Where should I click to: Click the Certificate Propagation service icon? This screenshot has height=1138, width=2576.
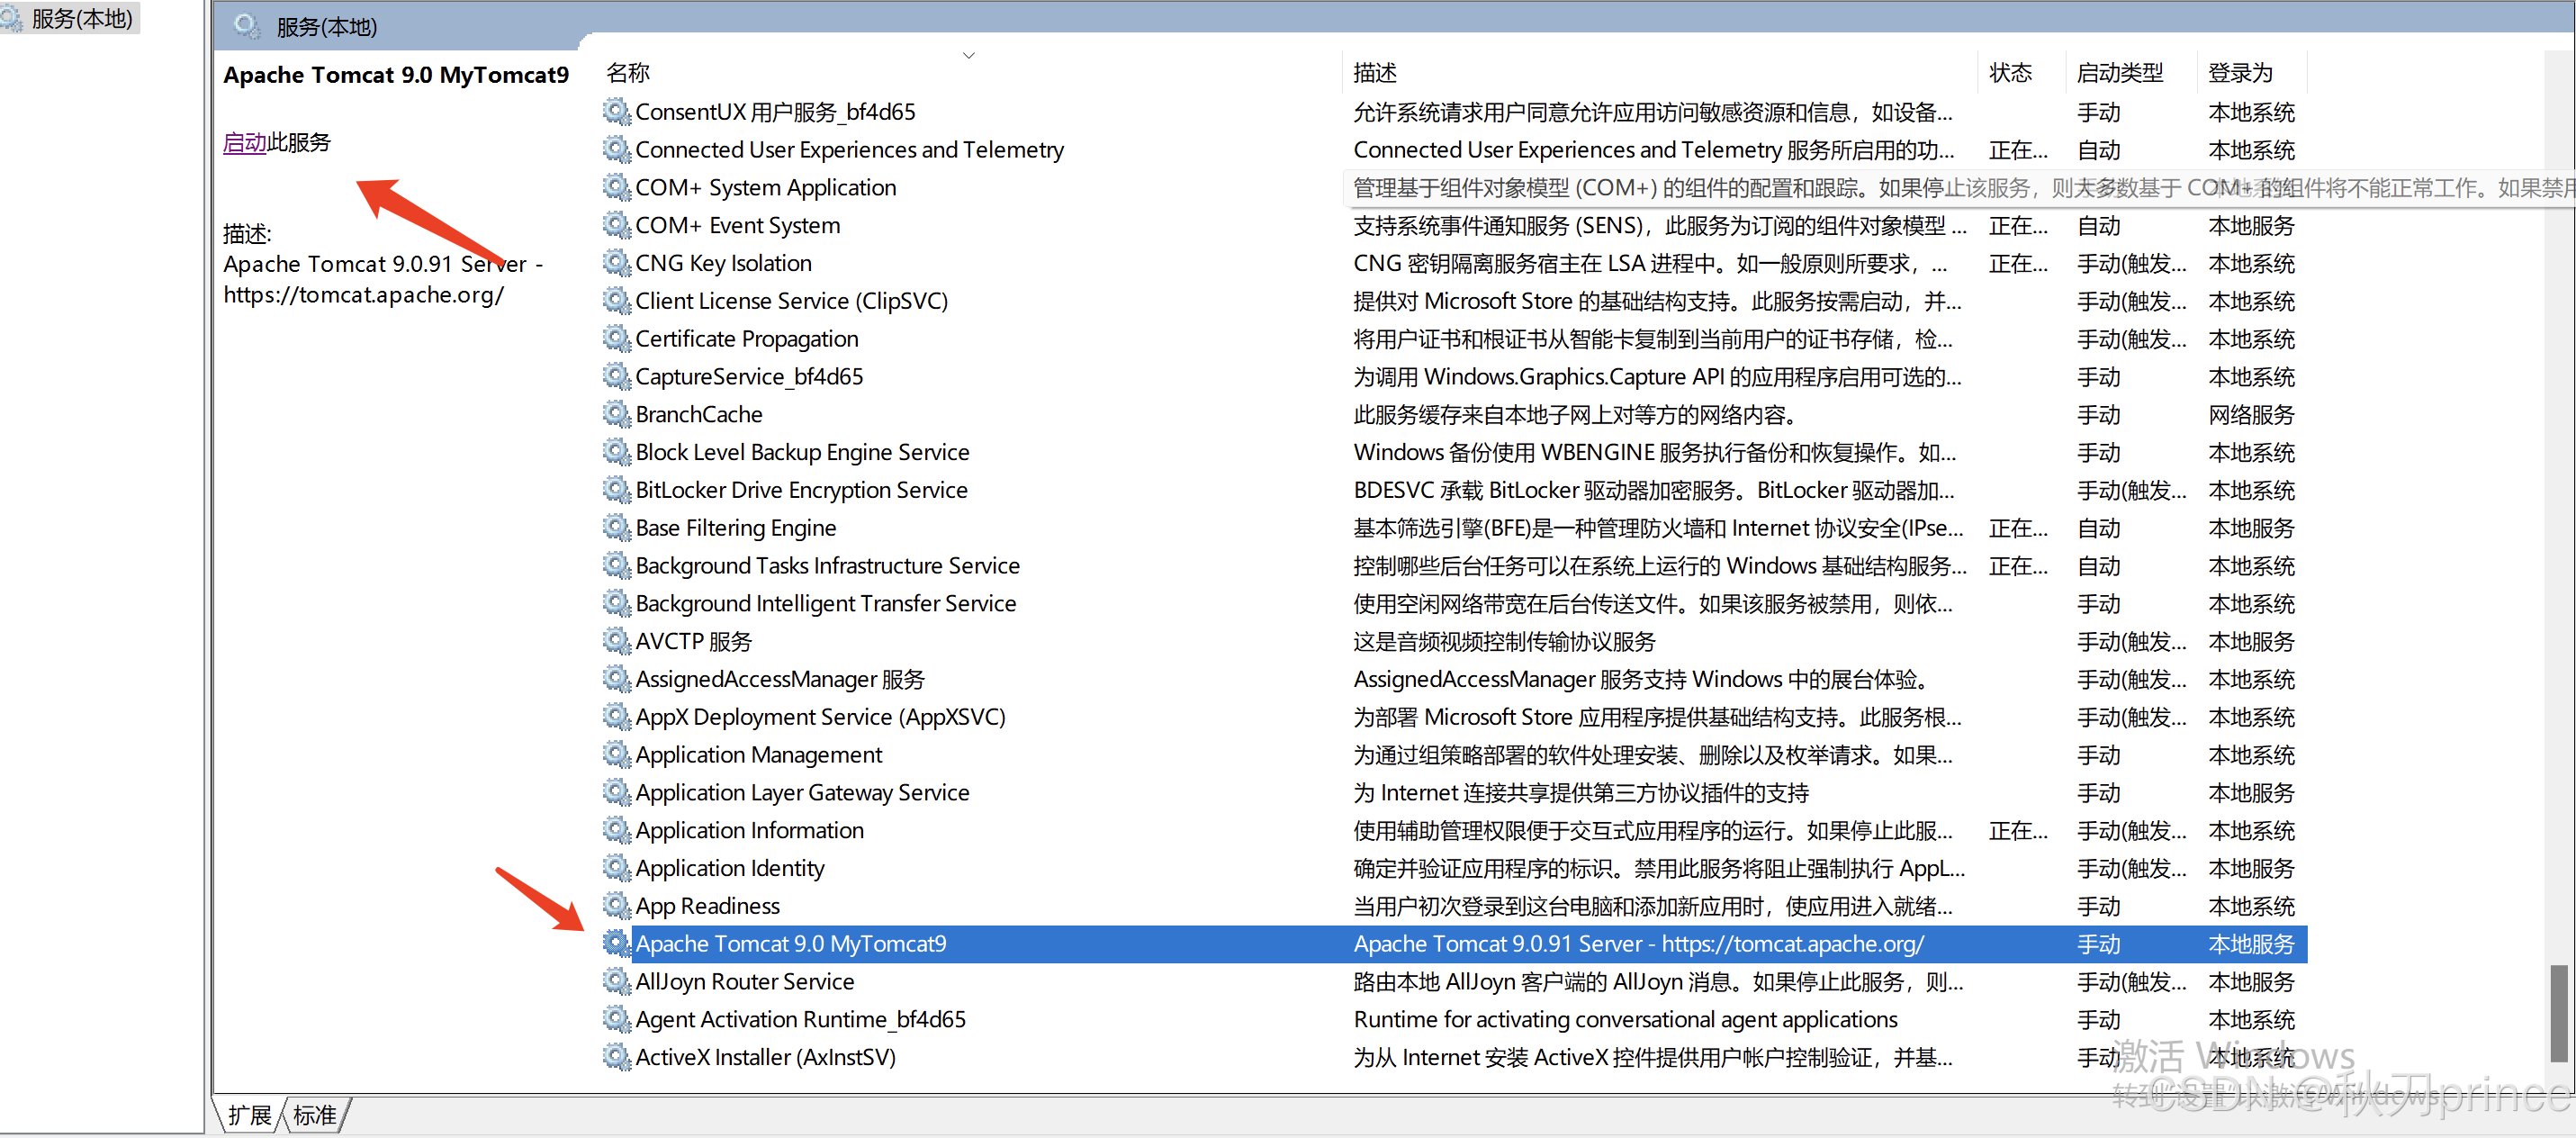[617, 338]
